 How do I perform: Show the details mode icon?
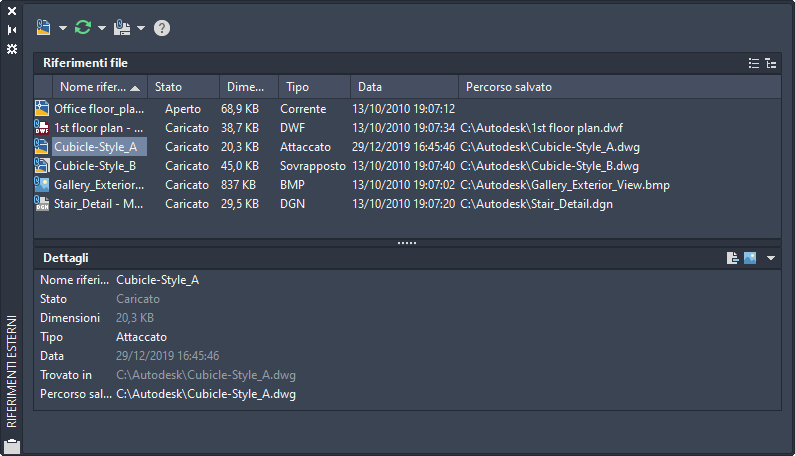[x=733, y=258]
